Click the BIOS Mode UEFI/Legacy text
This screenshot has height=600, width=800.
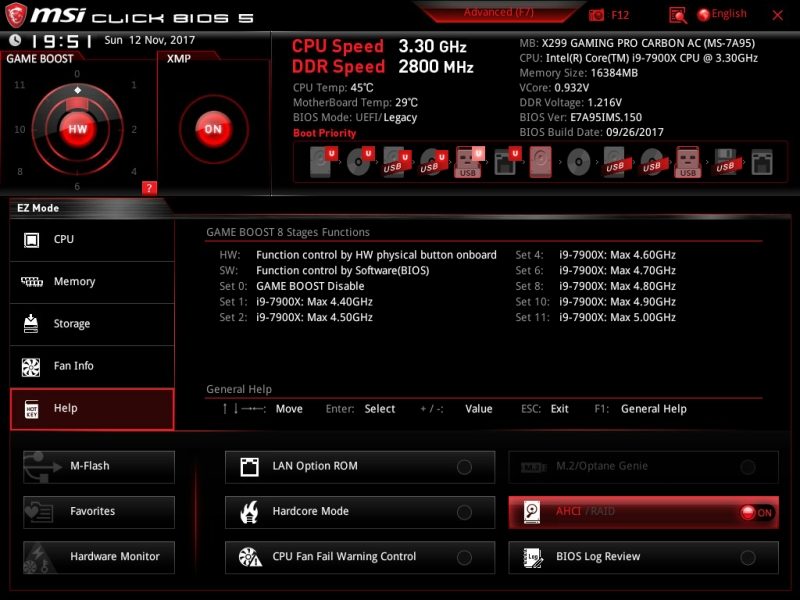pos(355,117)
